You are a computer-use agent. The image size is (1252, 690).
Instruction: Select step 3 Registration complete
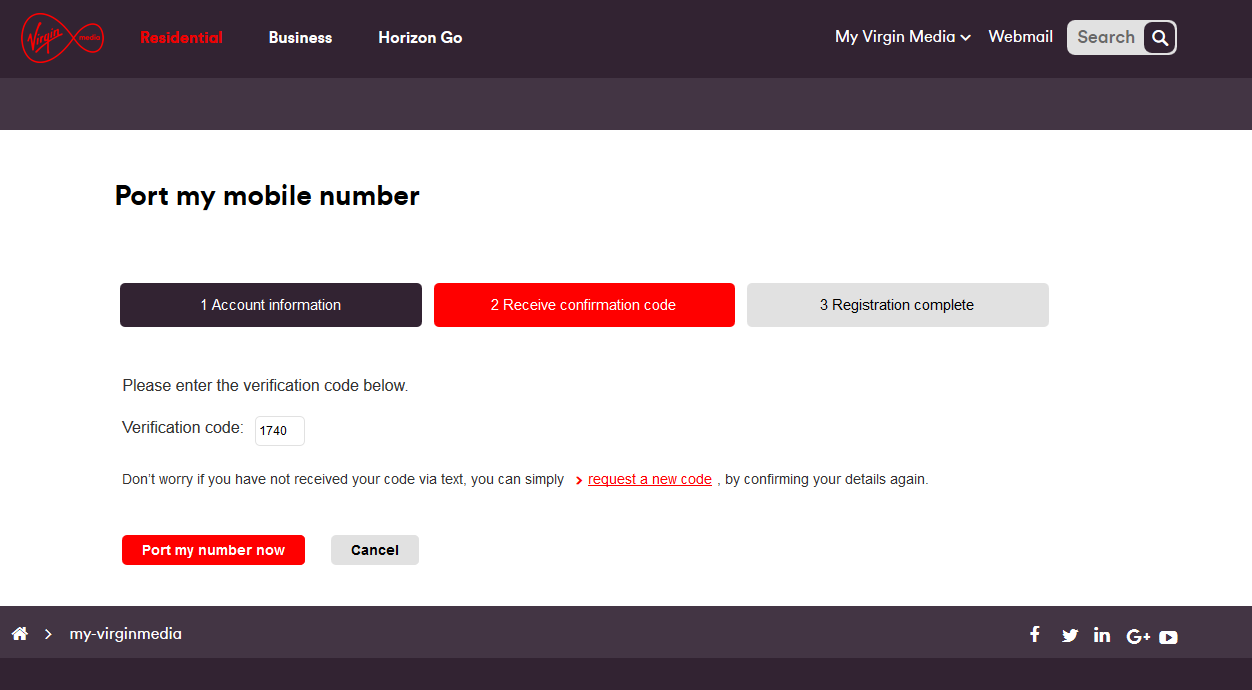(898, 305)
